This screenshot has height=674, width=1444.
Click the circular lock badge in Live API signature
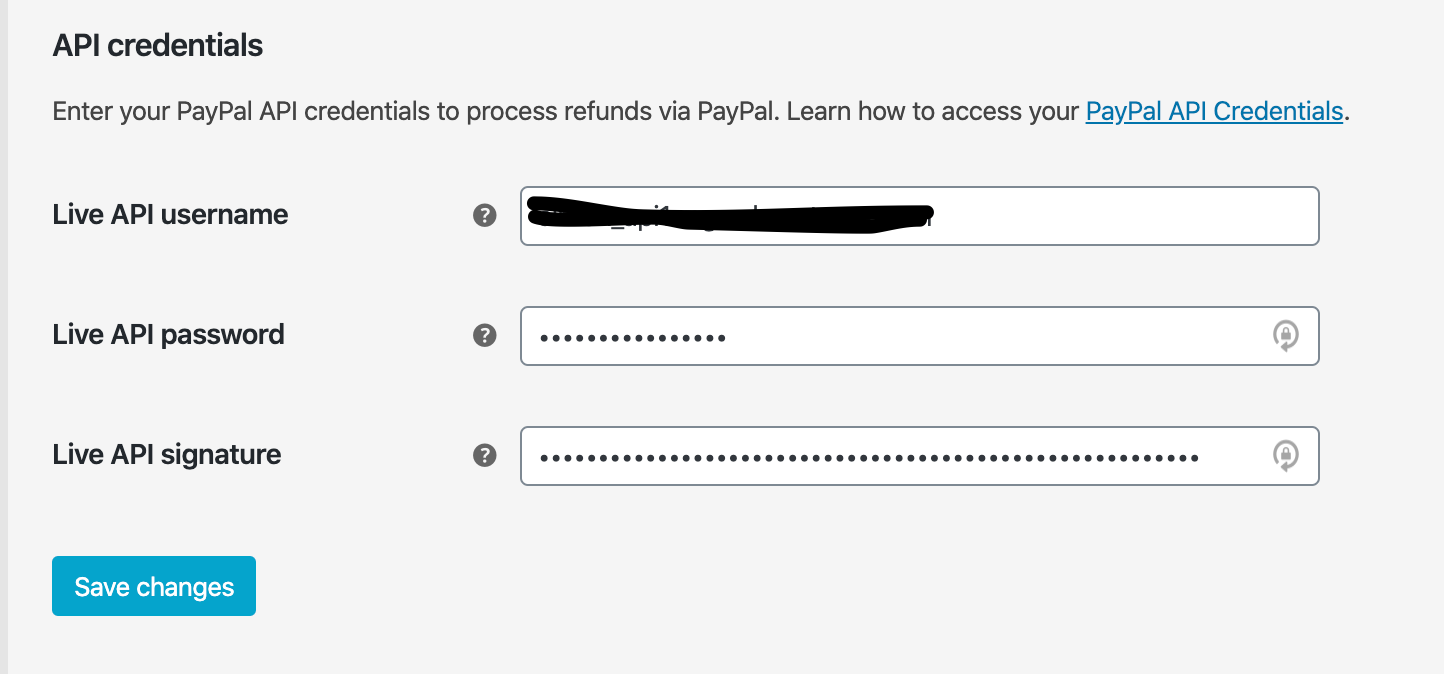[1288, 456]
